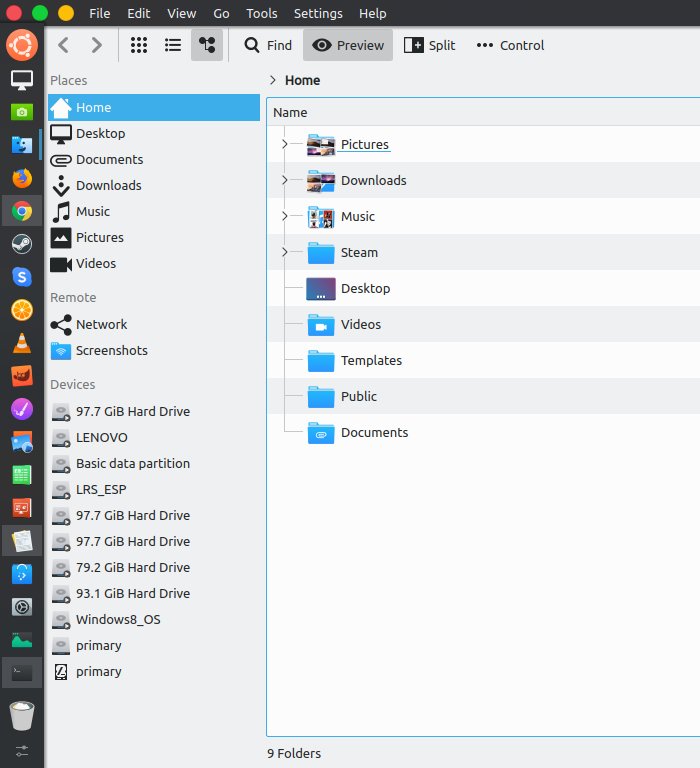The image size is (700, 768).
Task: Select the Details tree view mode
Action: 207,45
